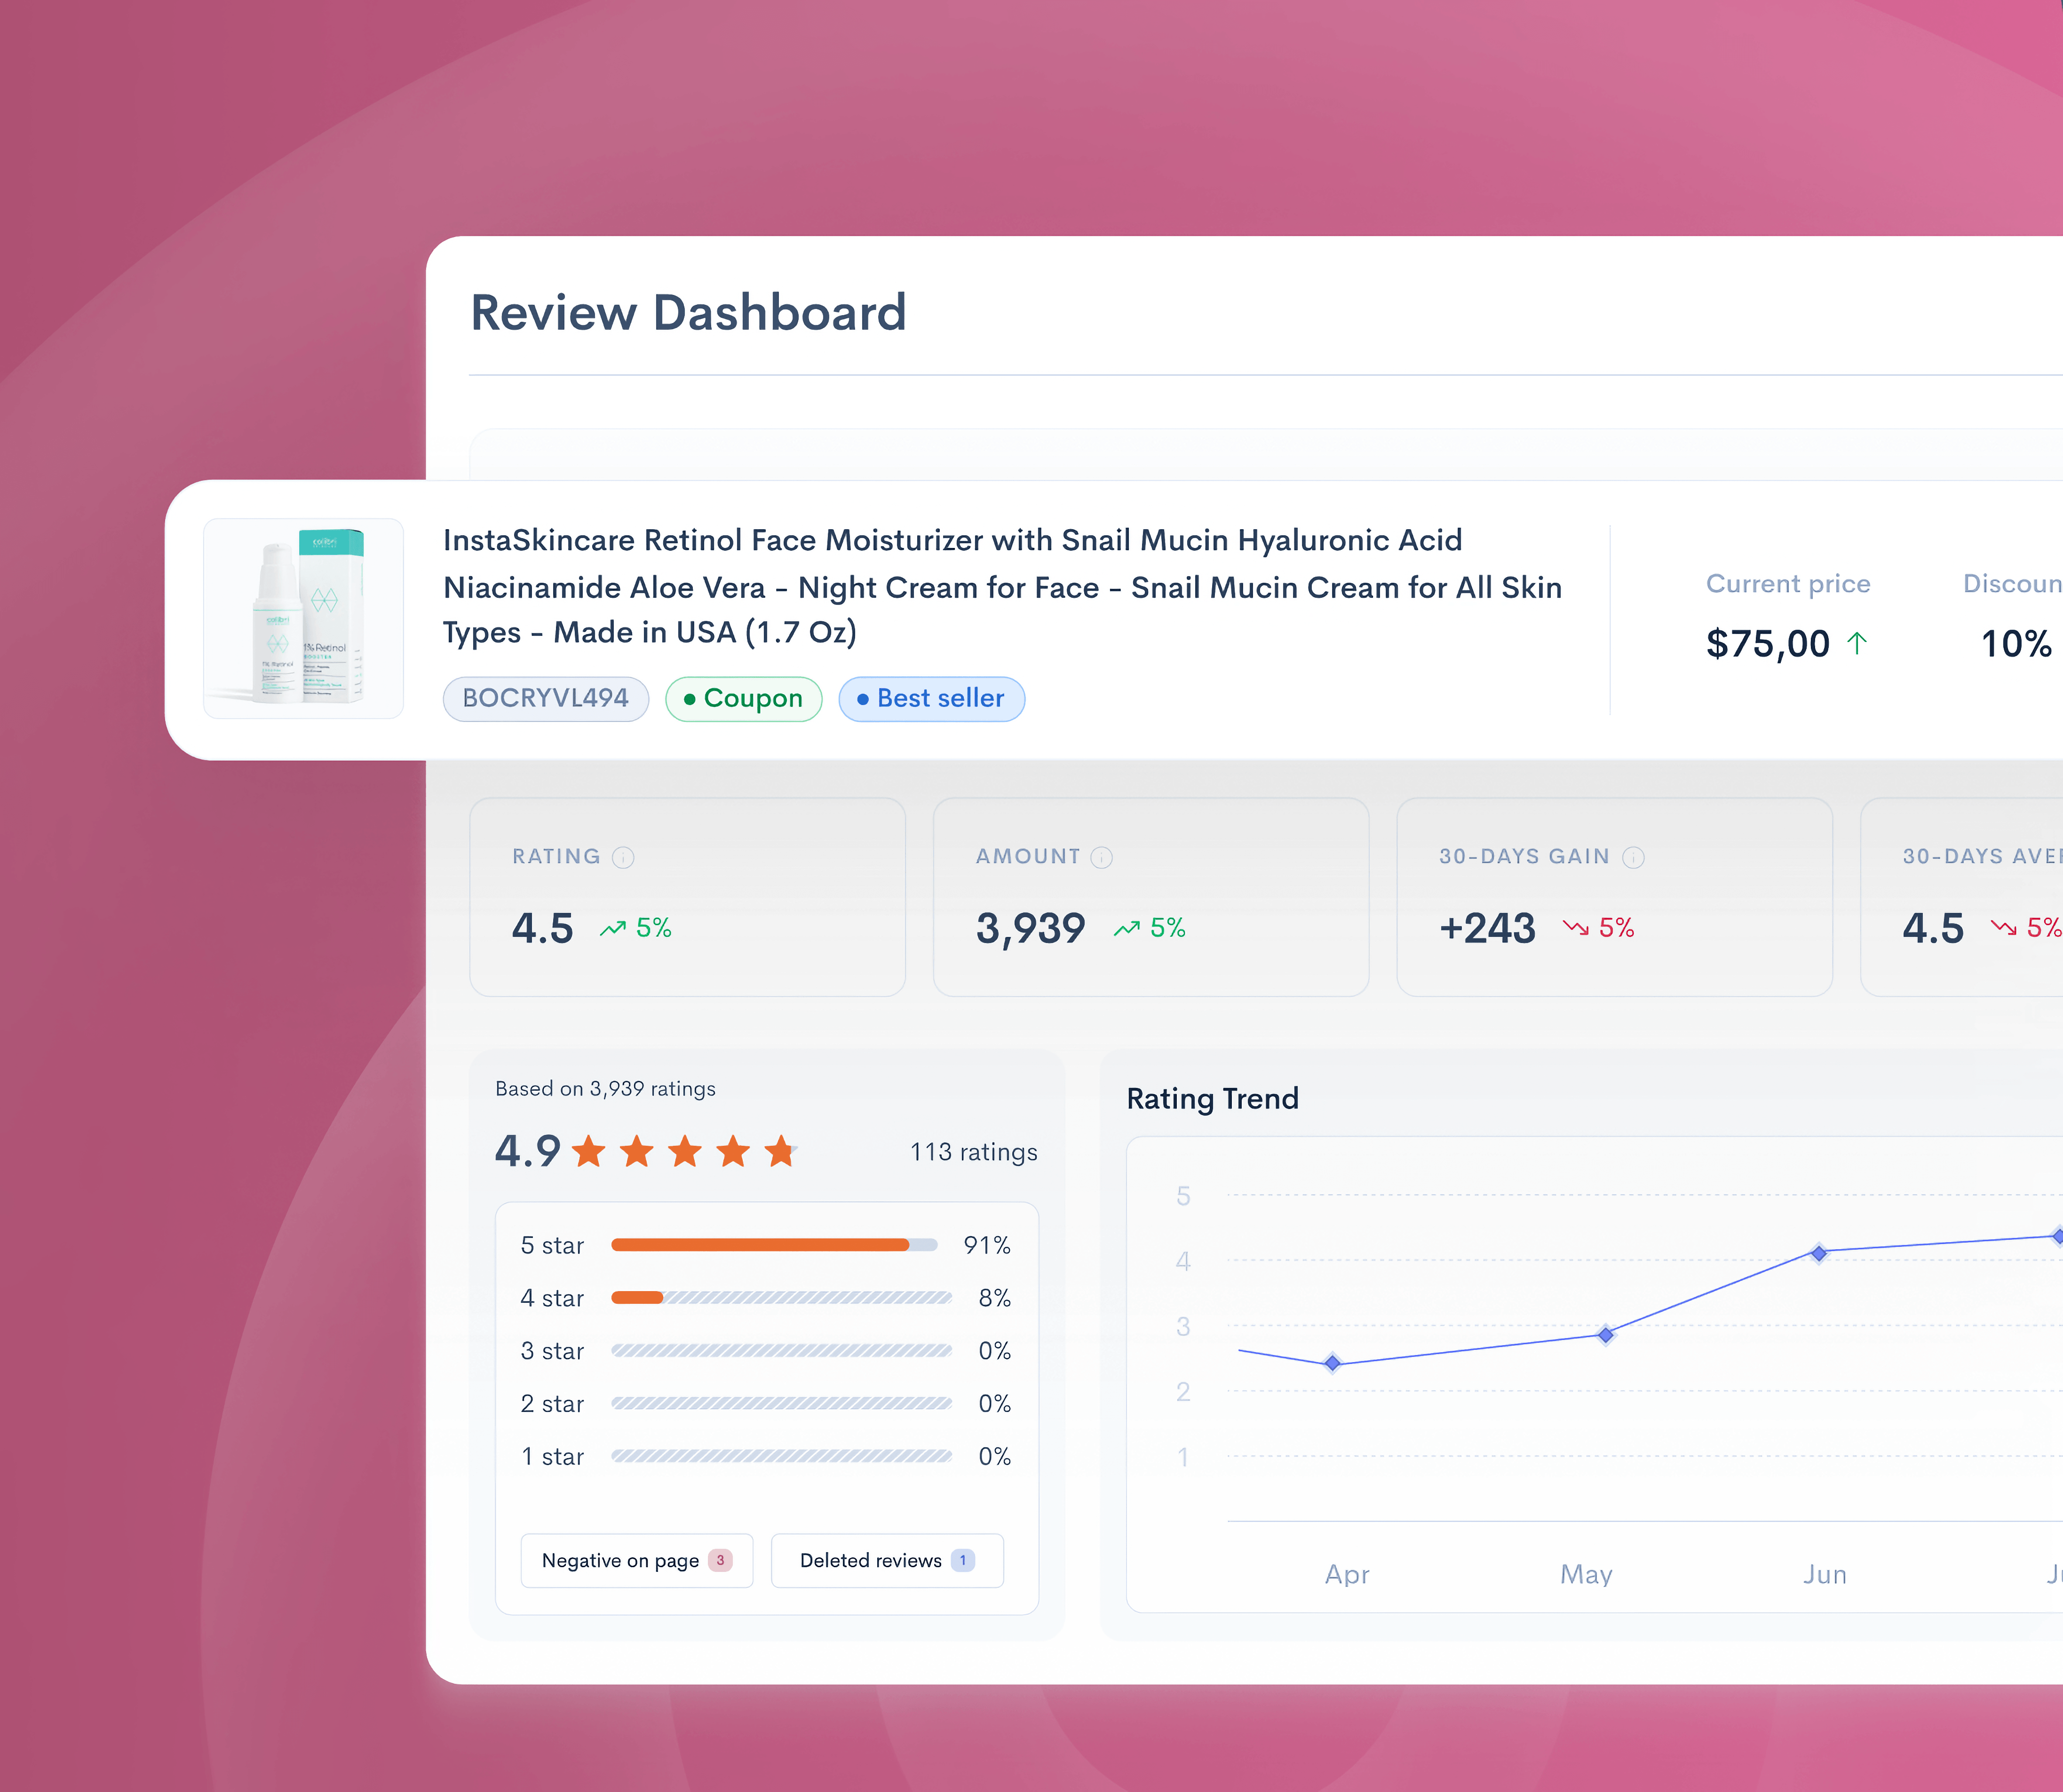Viewport: 2063px width, 1792px height.
Task: Click the blue 1 count badge on Deleted reviews
Action: point(963,1560)
